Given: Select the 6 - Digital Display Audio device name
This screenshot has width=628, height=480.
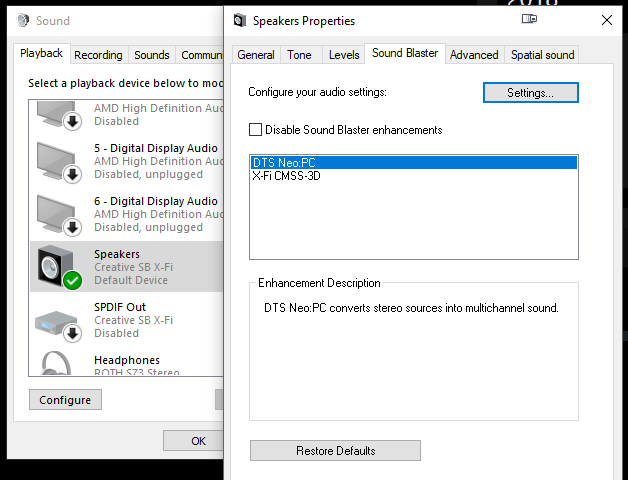Looking at the screenshot, I should pos(156,201).
